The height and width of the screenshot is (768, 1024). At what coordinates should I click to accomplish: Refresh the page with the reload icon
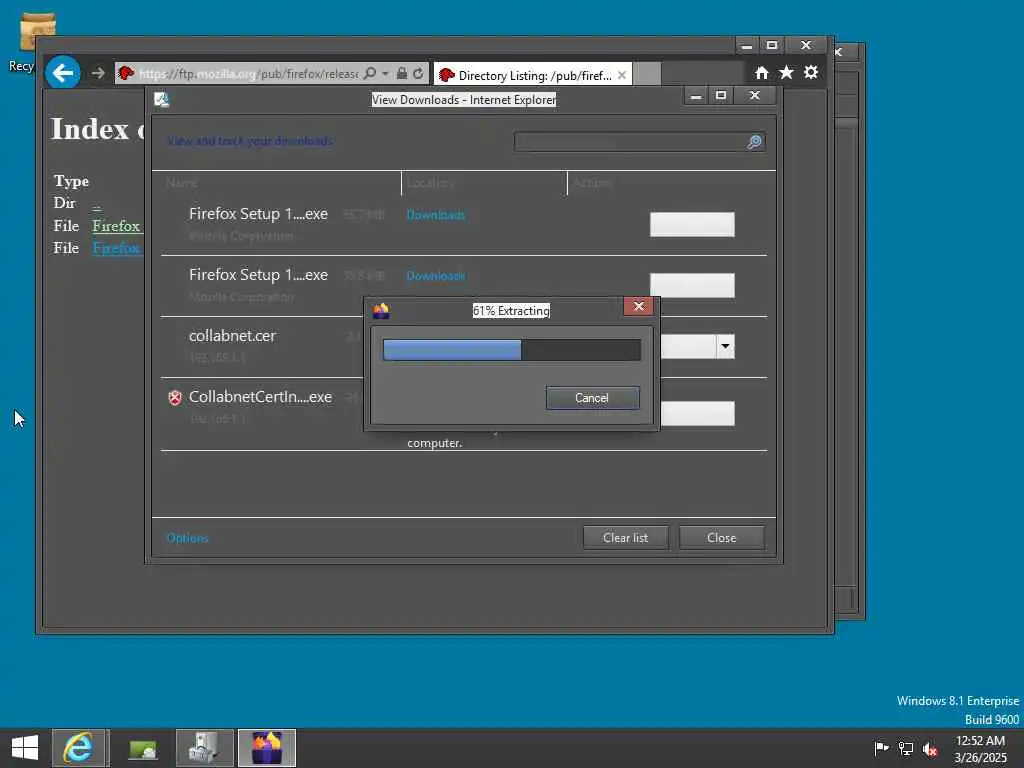[419, 73]
